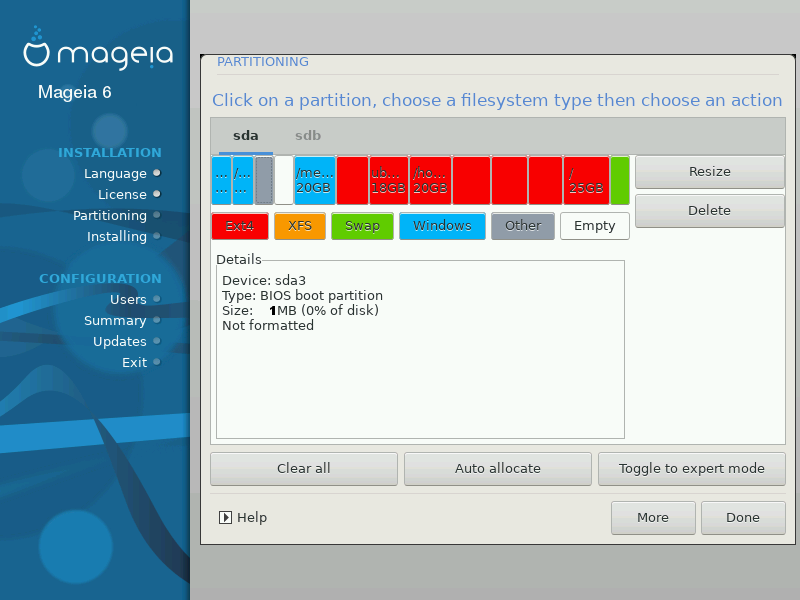This screenshot has height=600, width=800.
Task: Expand the Help section
Action: tap(243, 518)
